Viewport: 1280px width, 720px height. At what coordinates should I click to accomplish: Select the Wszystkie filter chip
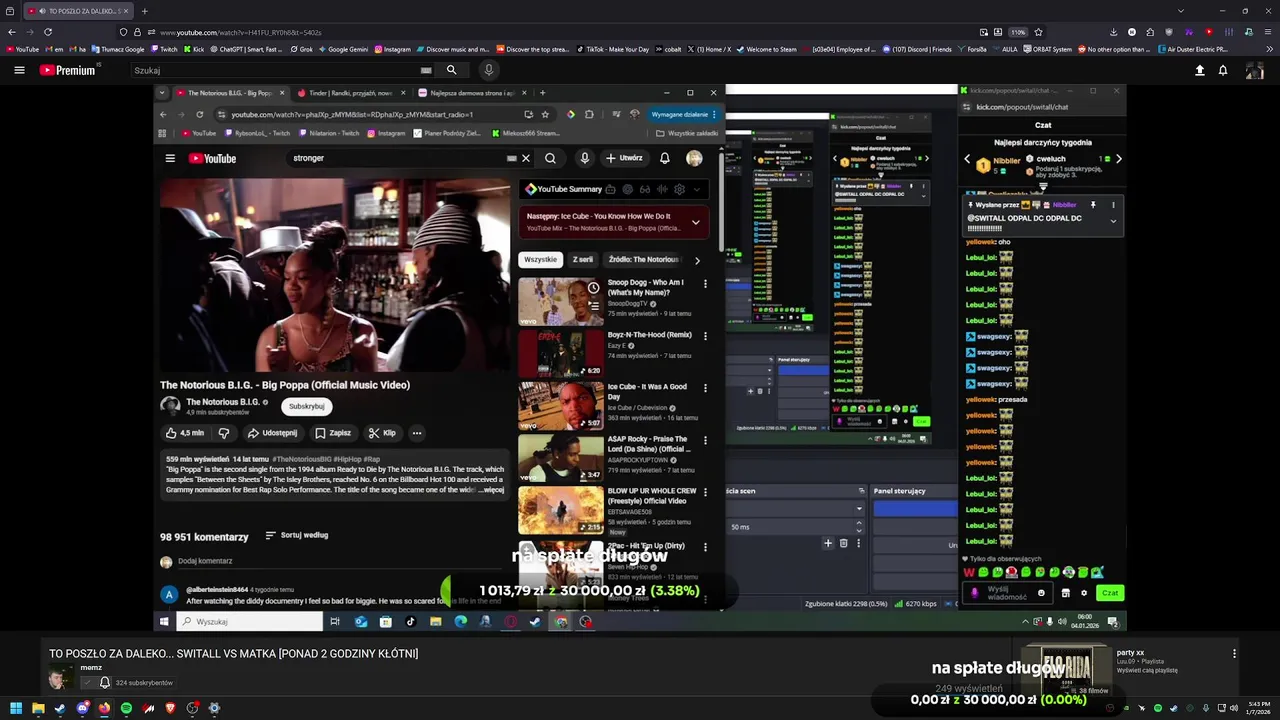pos(540,259)
